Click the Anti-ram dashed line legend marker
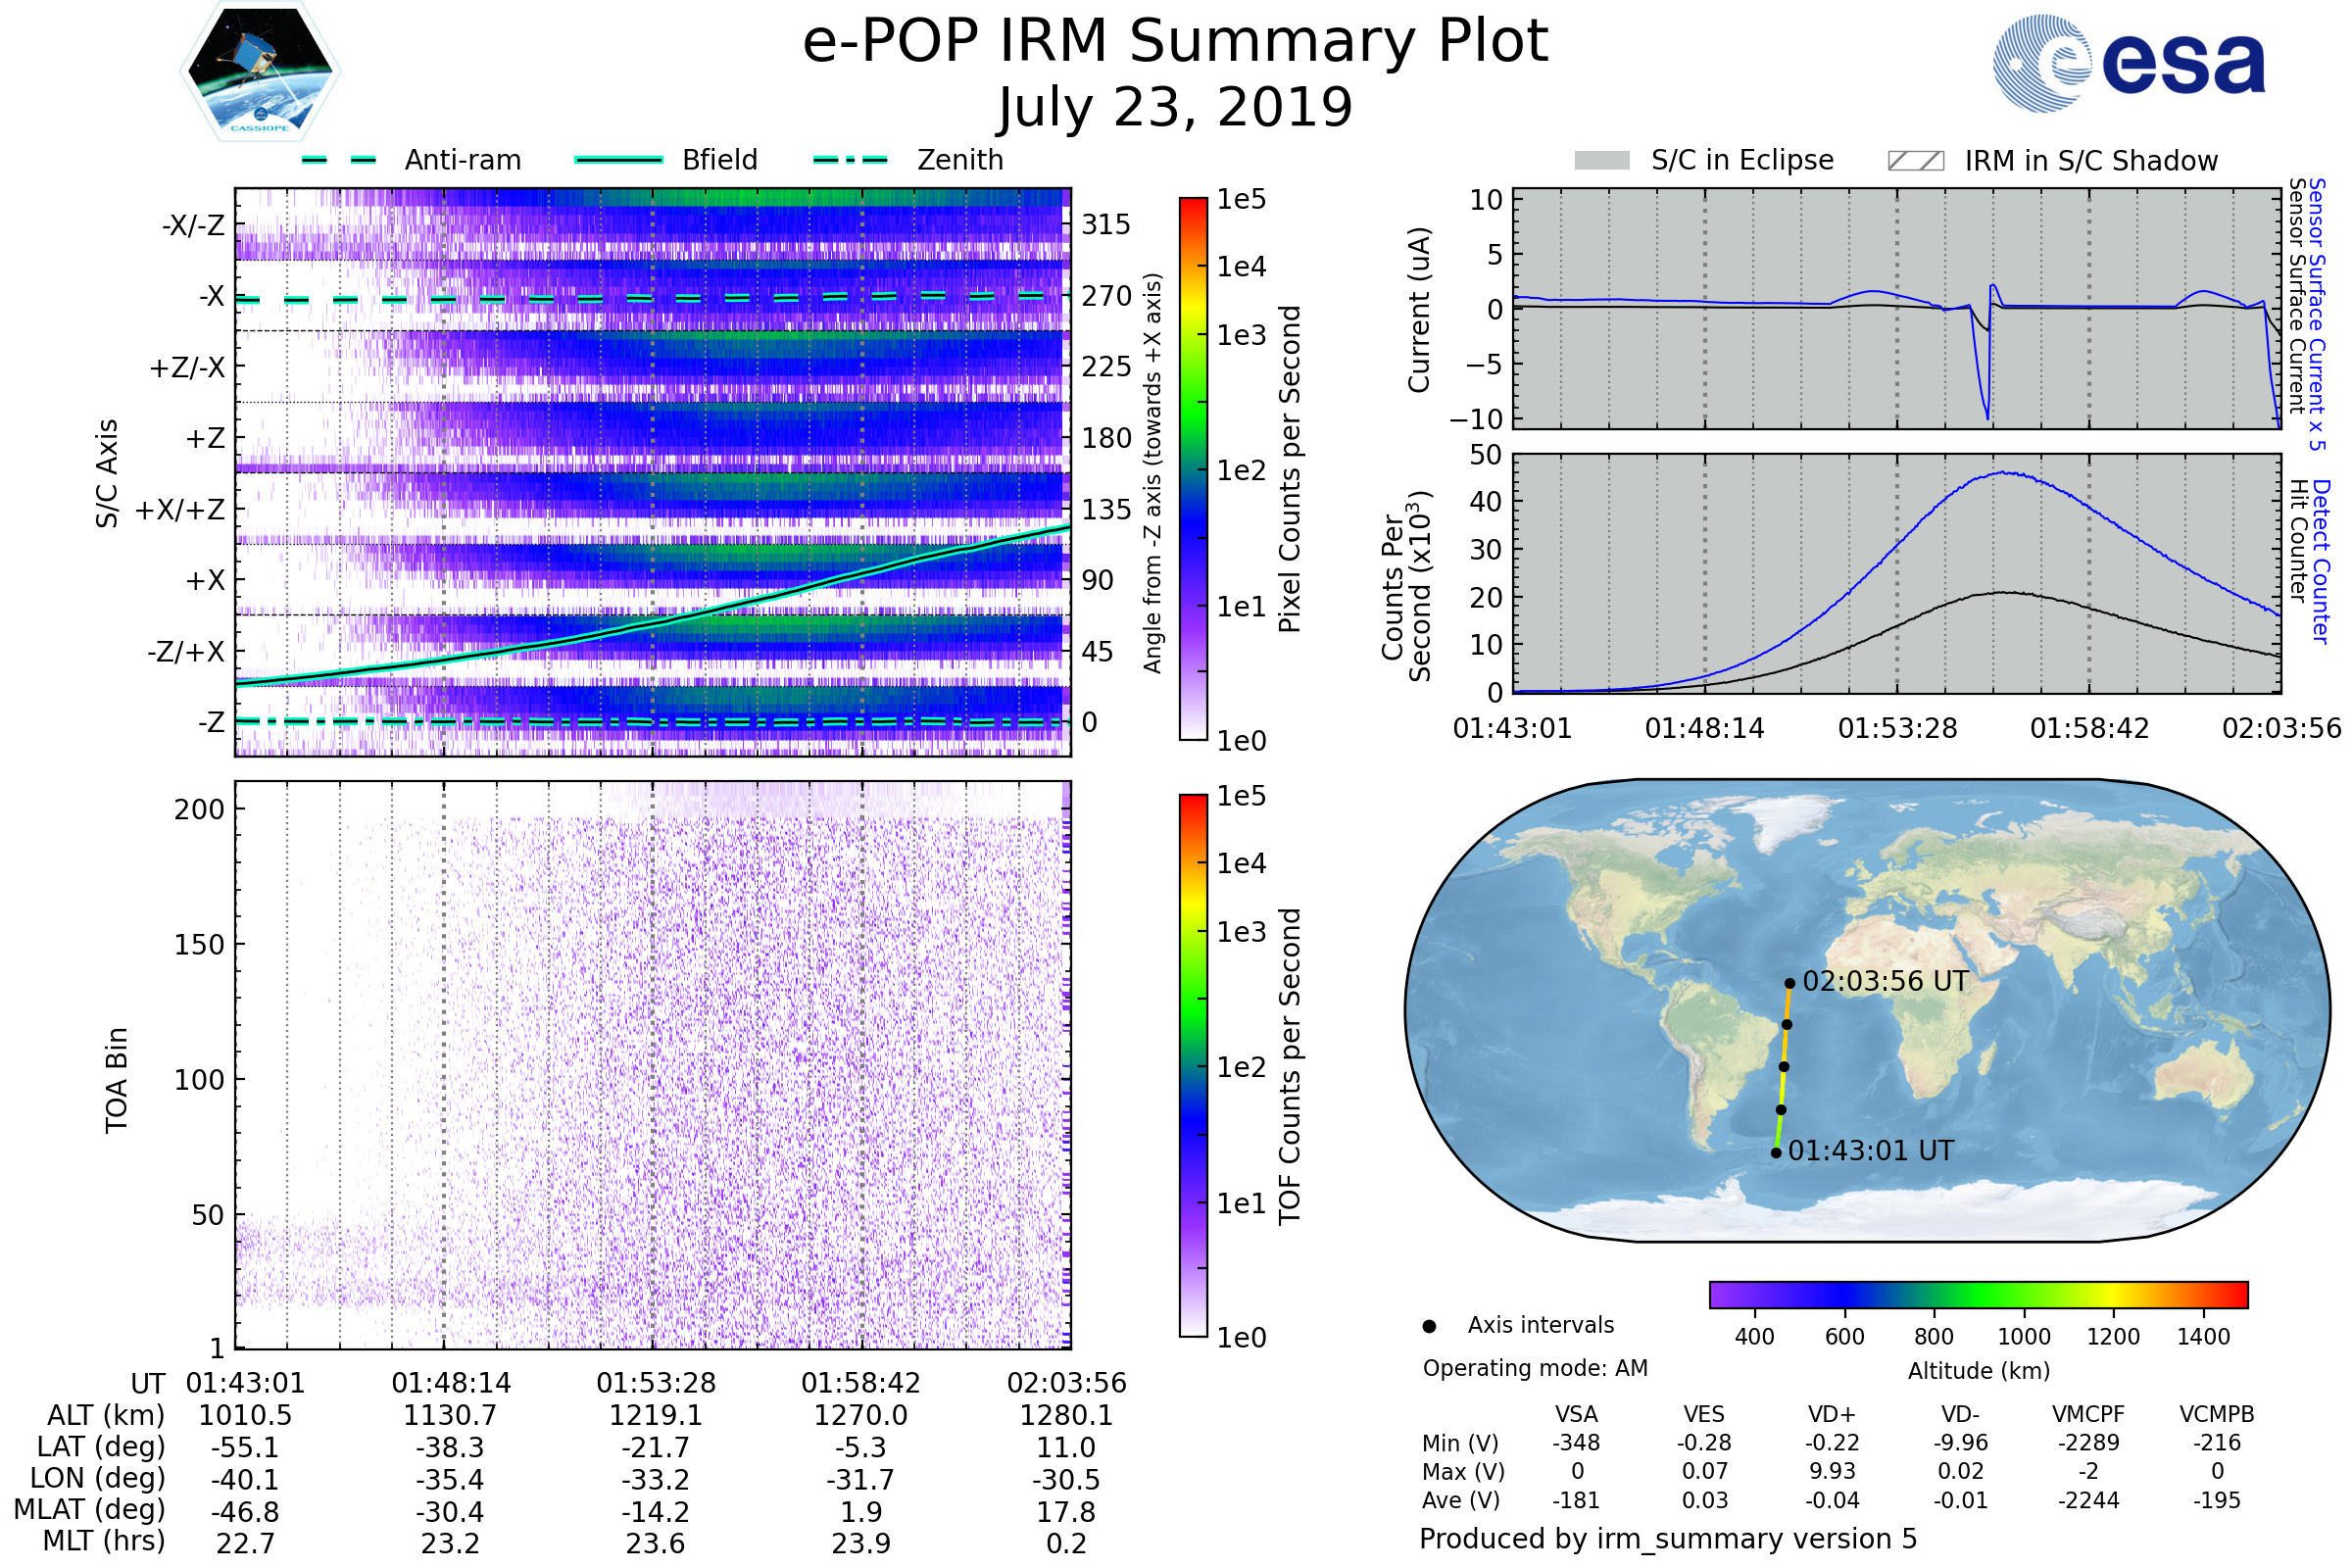 [340, 160]
